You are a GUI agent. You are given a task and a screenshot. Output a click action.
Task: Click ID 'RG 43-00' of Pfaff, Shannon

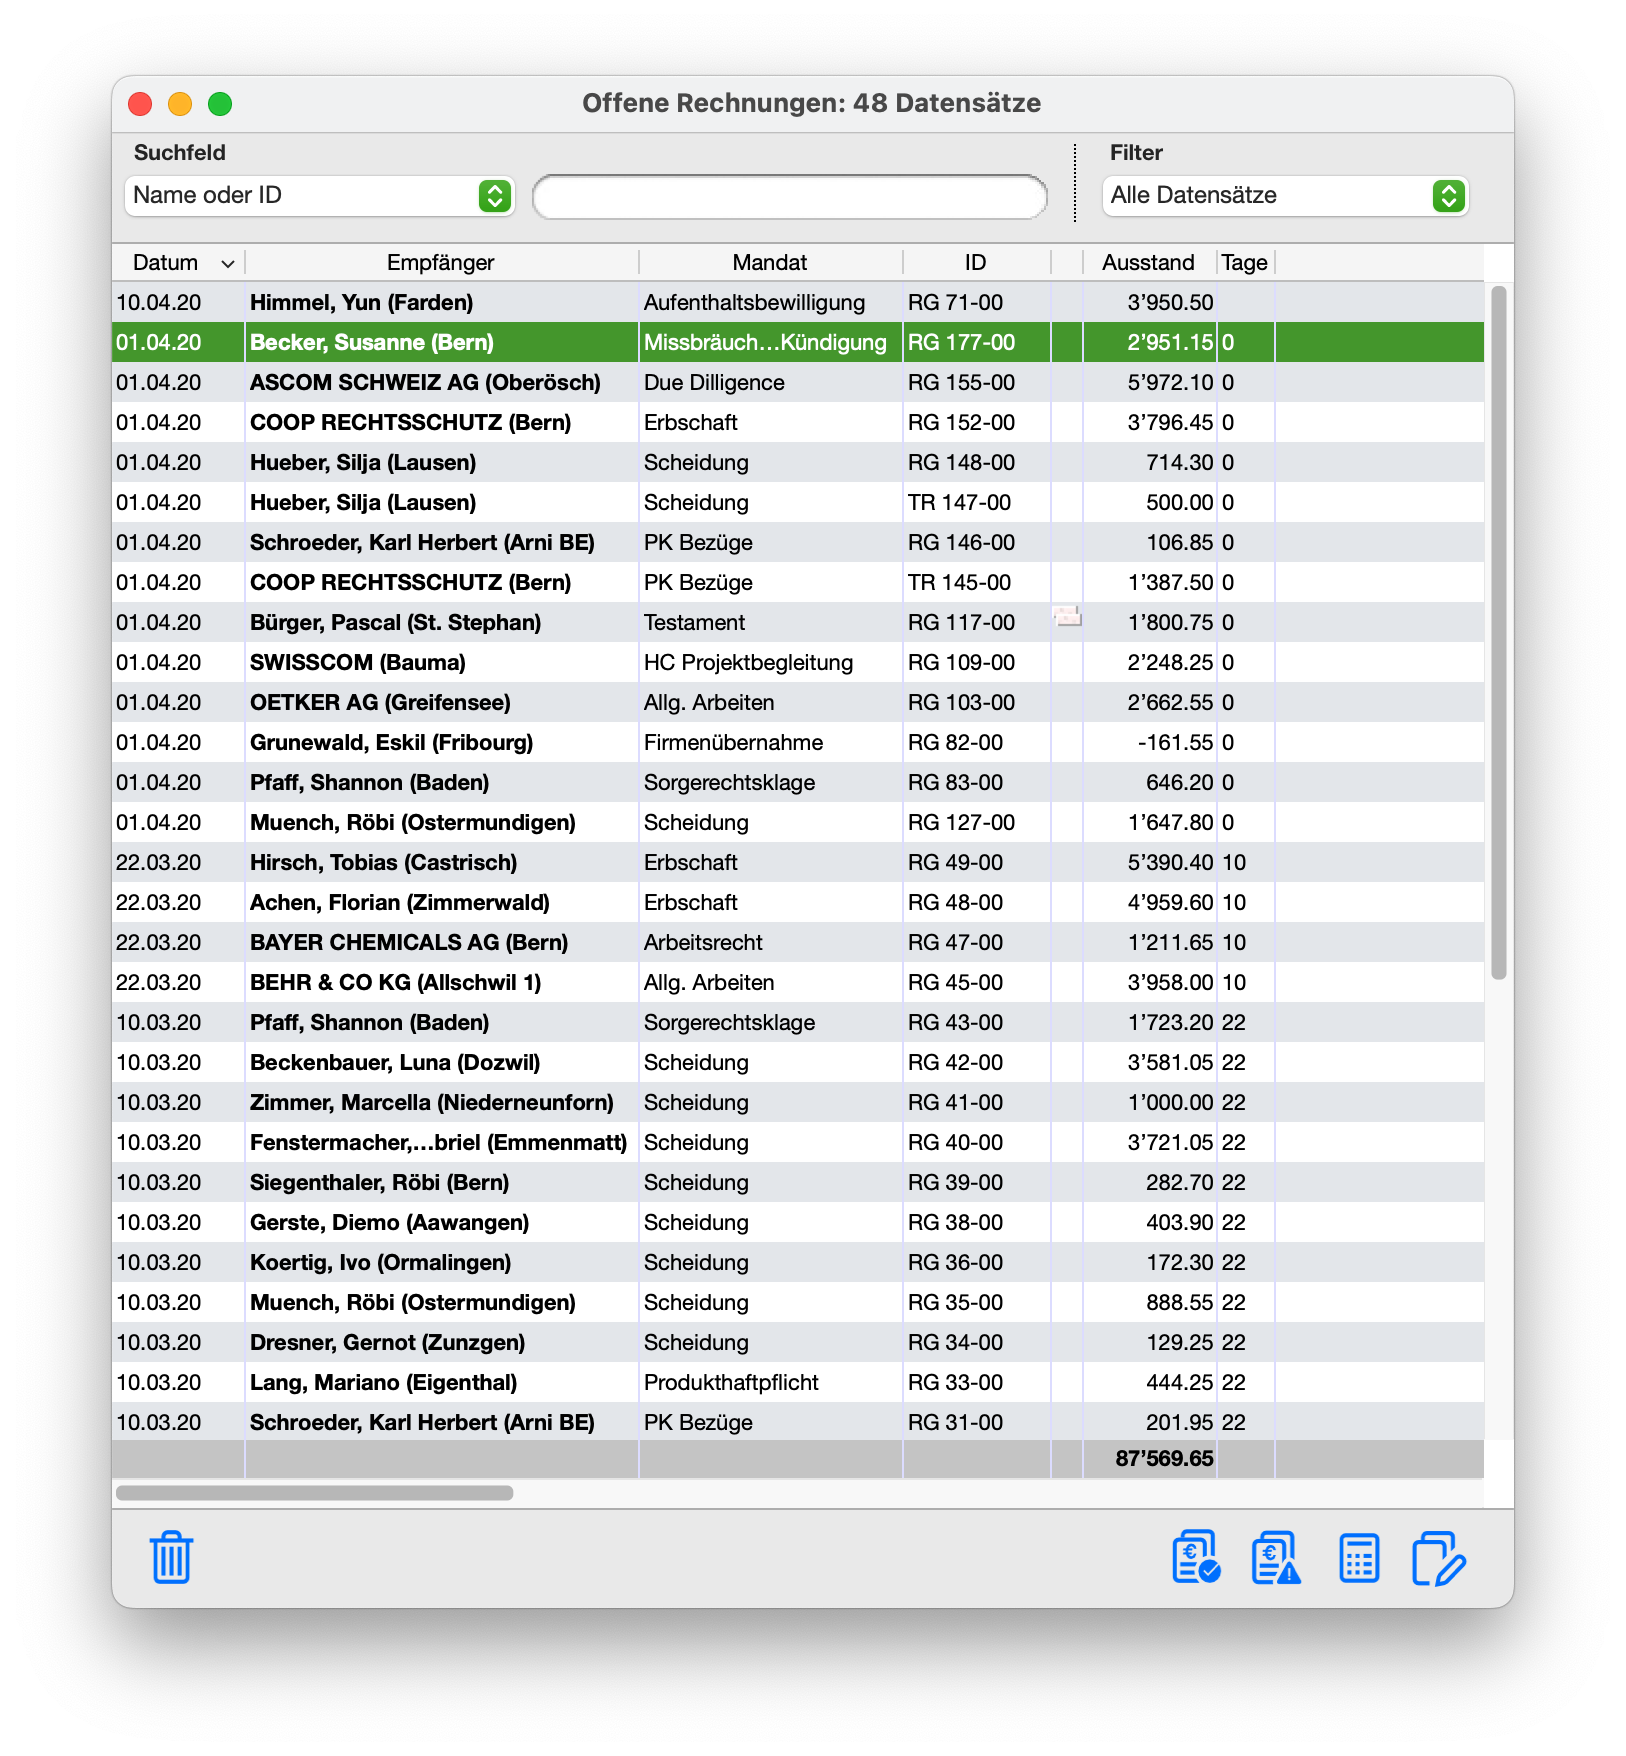pos(955,1022)
